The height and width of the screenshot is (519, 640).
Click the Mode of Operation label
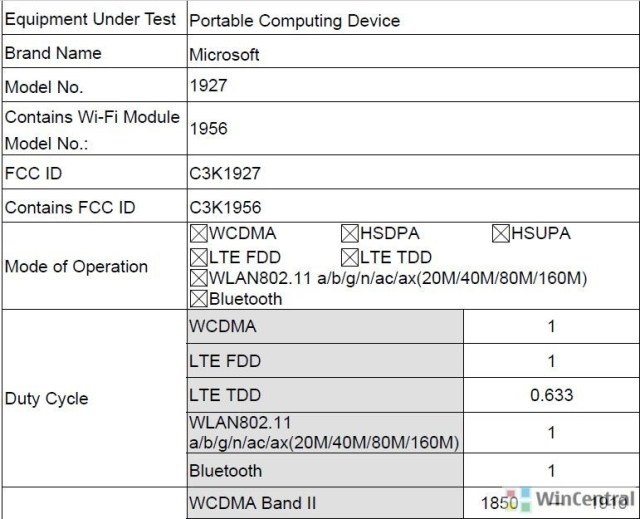(76, 266)
